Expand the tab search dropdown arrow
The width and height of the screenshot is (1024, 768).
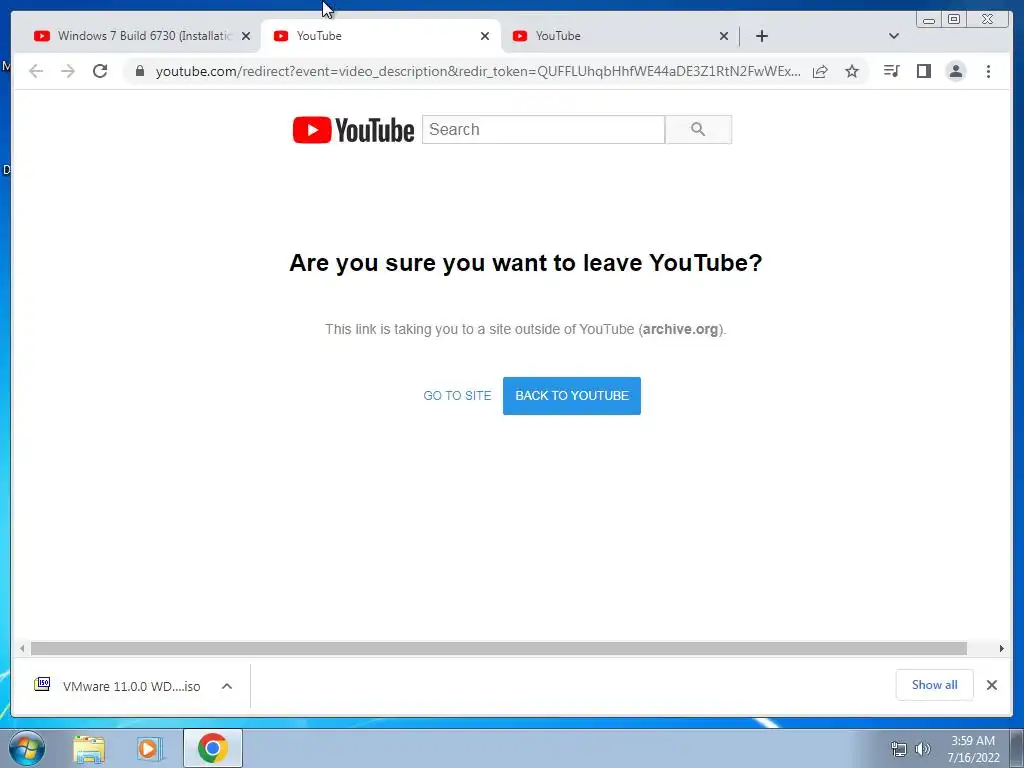click(x=893, y=36)
